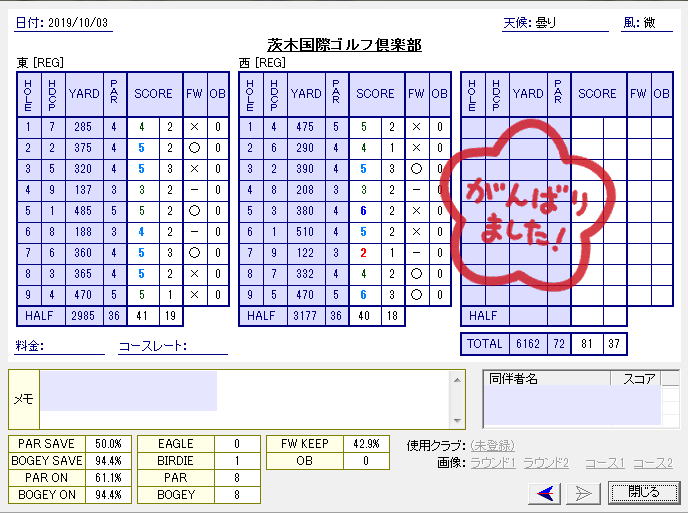Screen dimensions: 688x513
Task: Select West half yardage total 3177
Action: click(x=305, y=316)
